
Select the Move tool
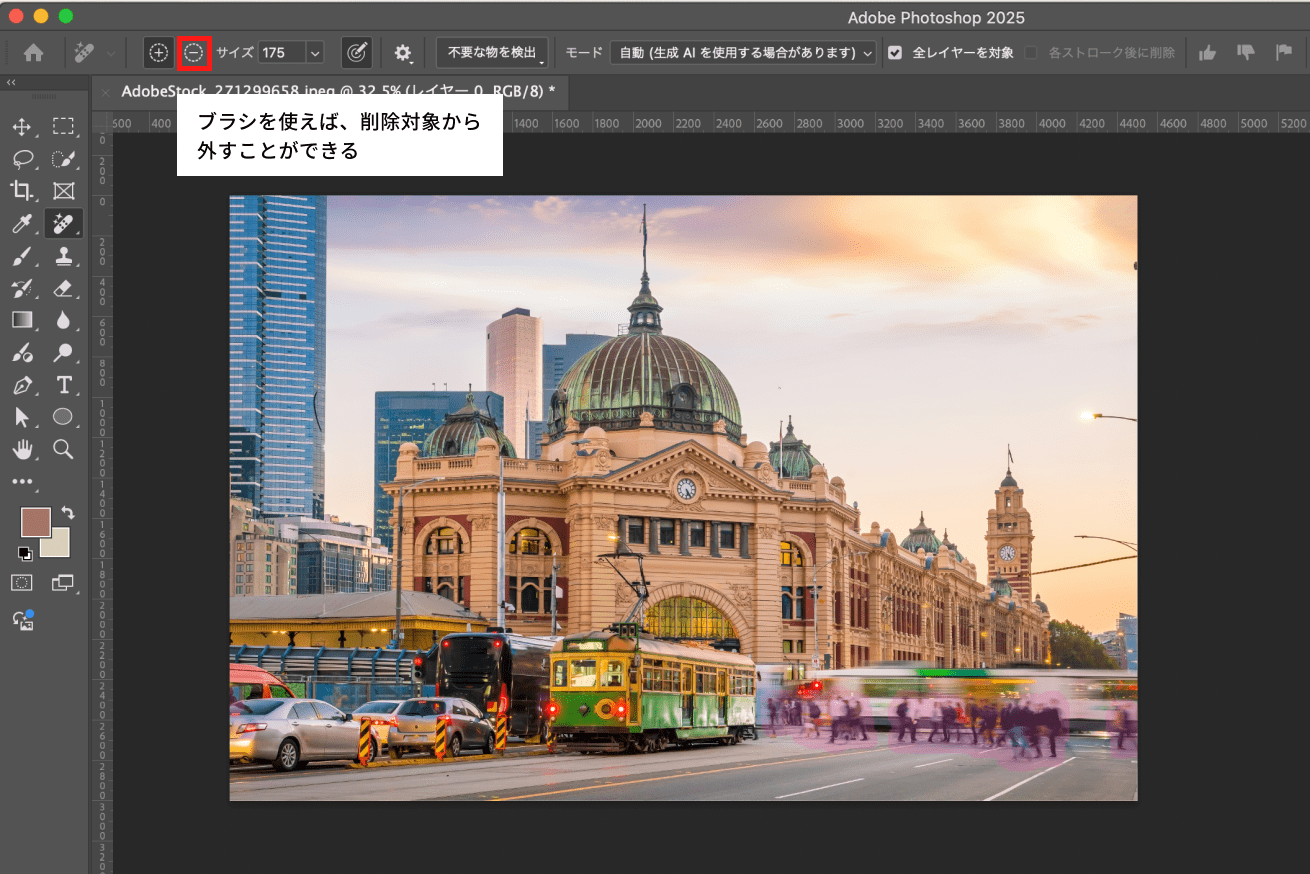(x=23, y=125)
